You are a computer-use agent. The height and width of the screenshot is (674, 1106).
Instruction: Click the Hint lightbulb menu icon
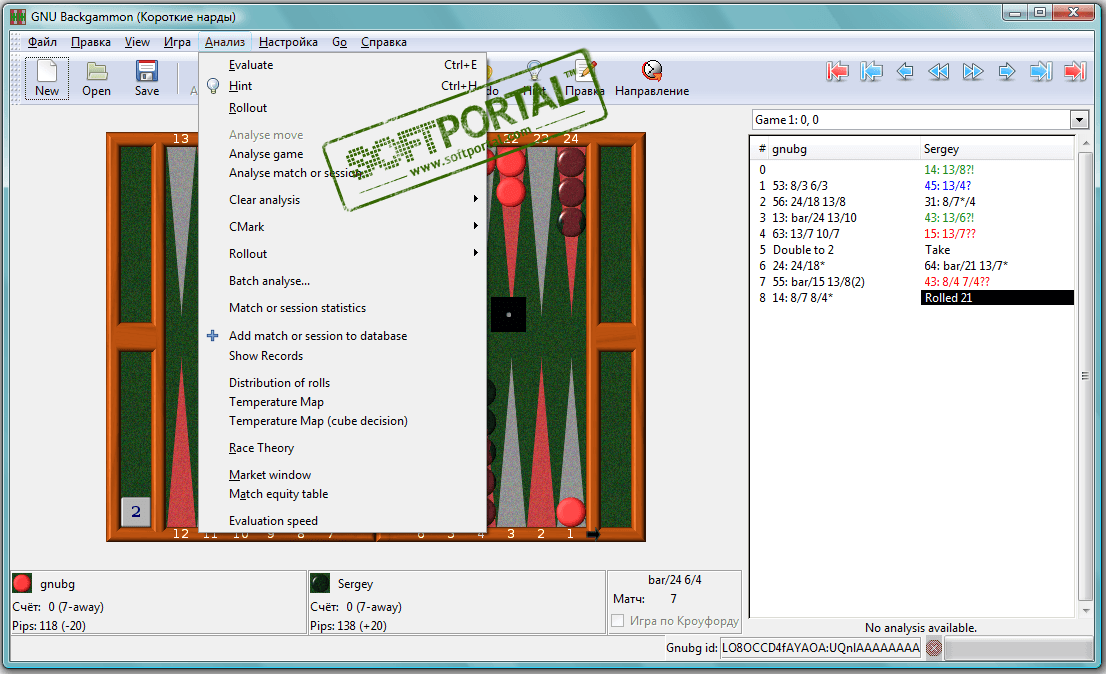click(x=213, y=86)
